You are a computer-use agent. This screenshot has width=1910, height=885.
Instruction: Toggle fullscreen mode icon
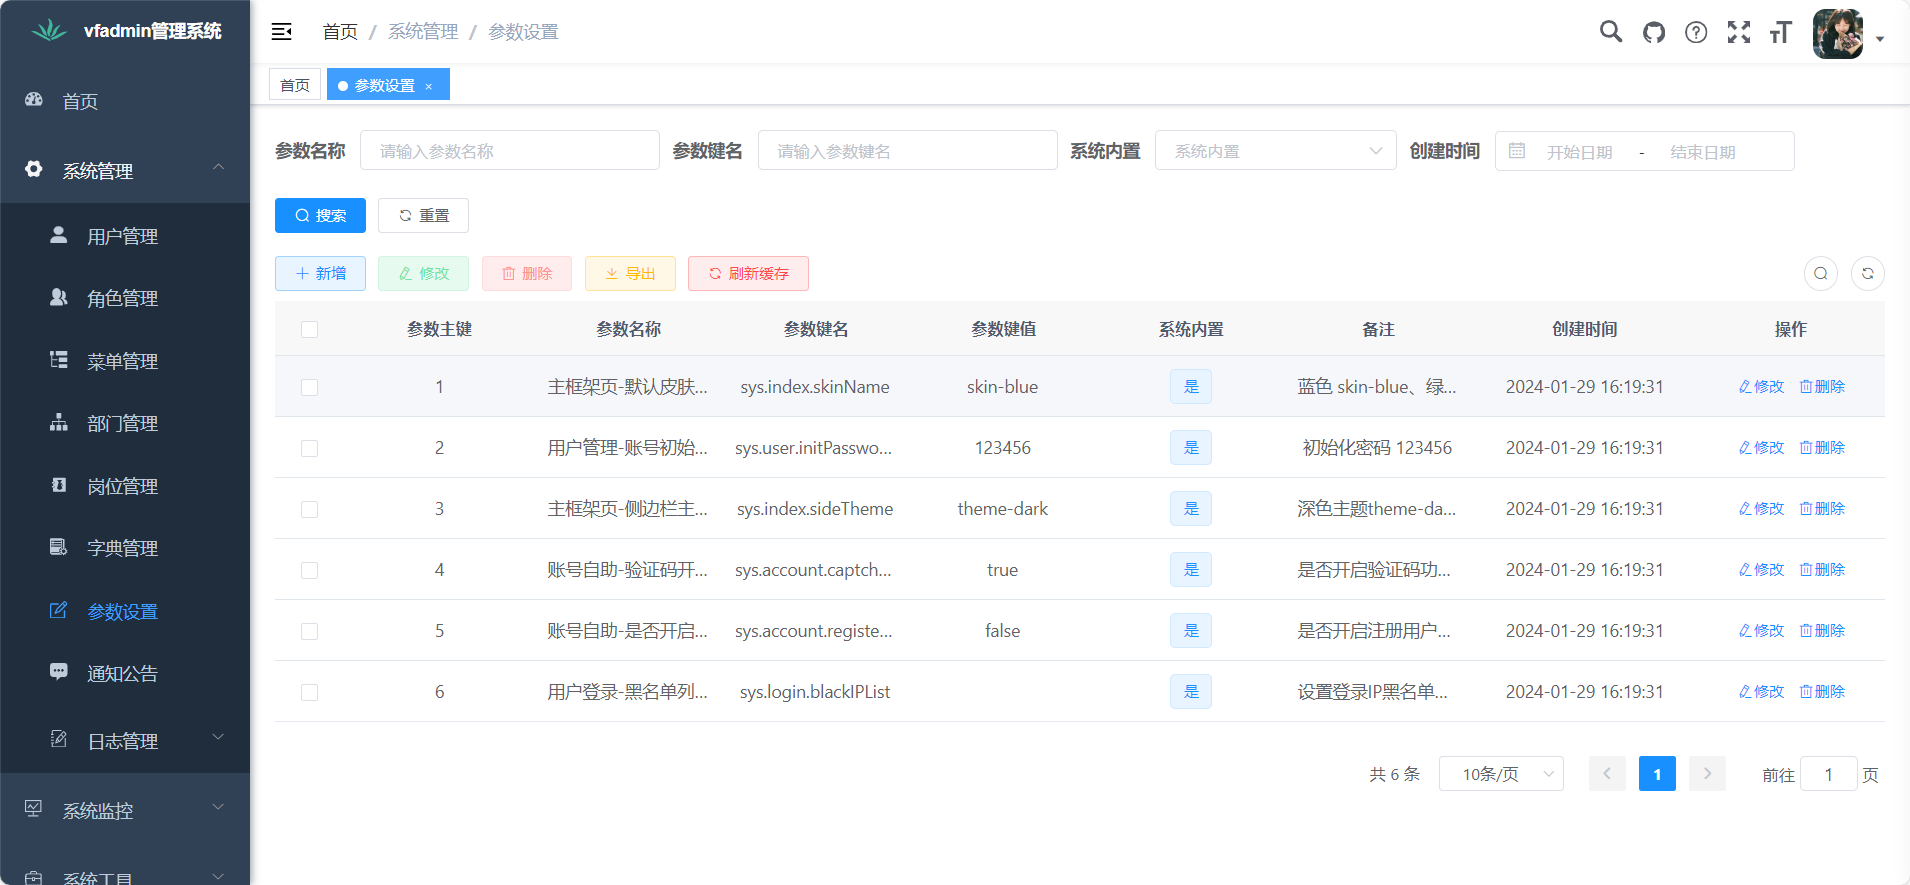click(x=1739, y=32)
